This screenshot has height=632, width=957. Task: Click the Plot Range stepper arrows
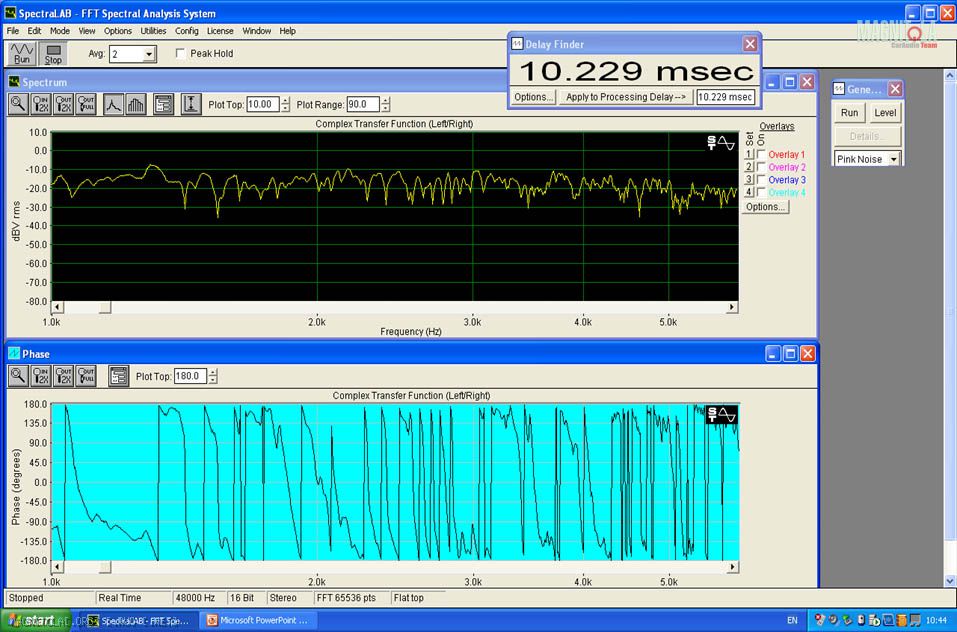(385, 104)
